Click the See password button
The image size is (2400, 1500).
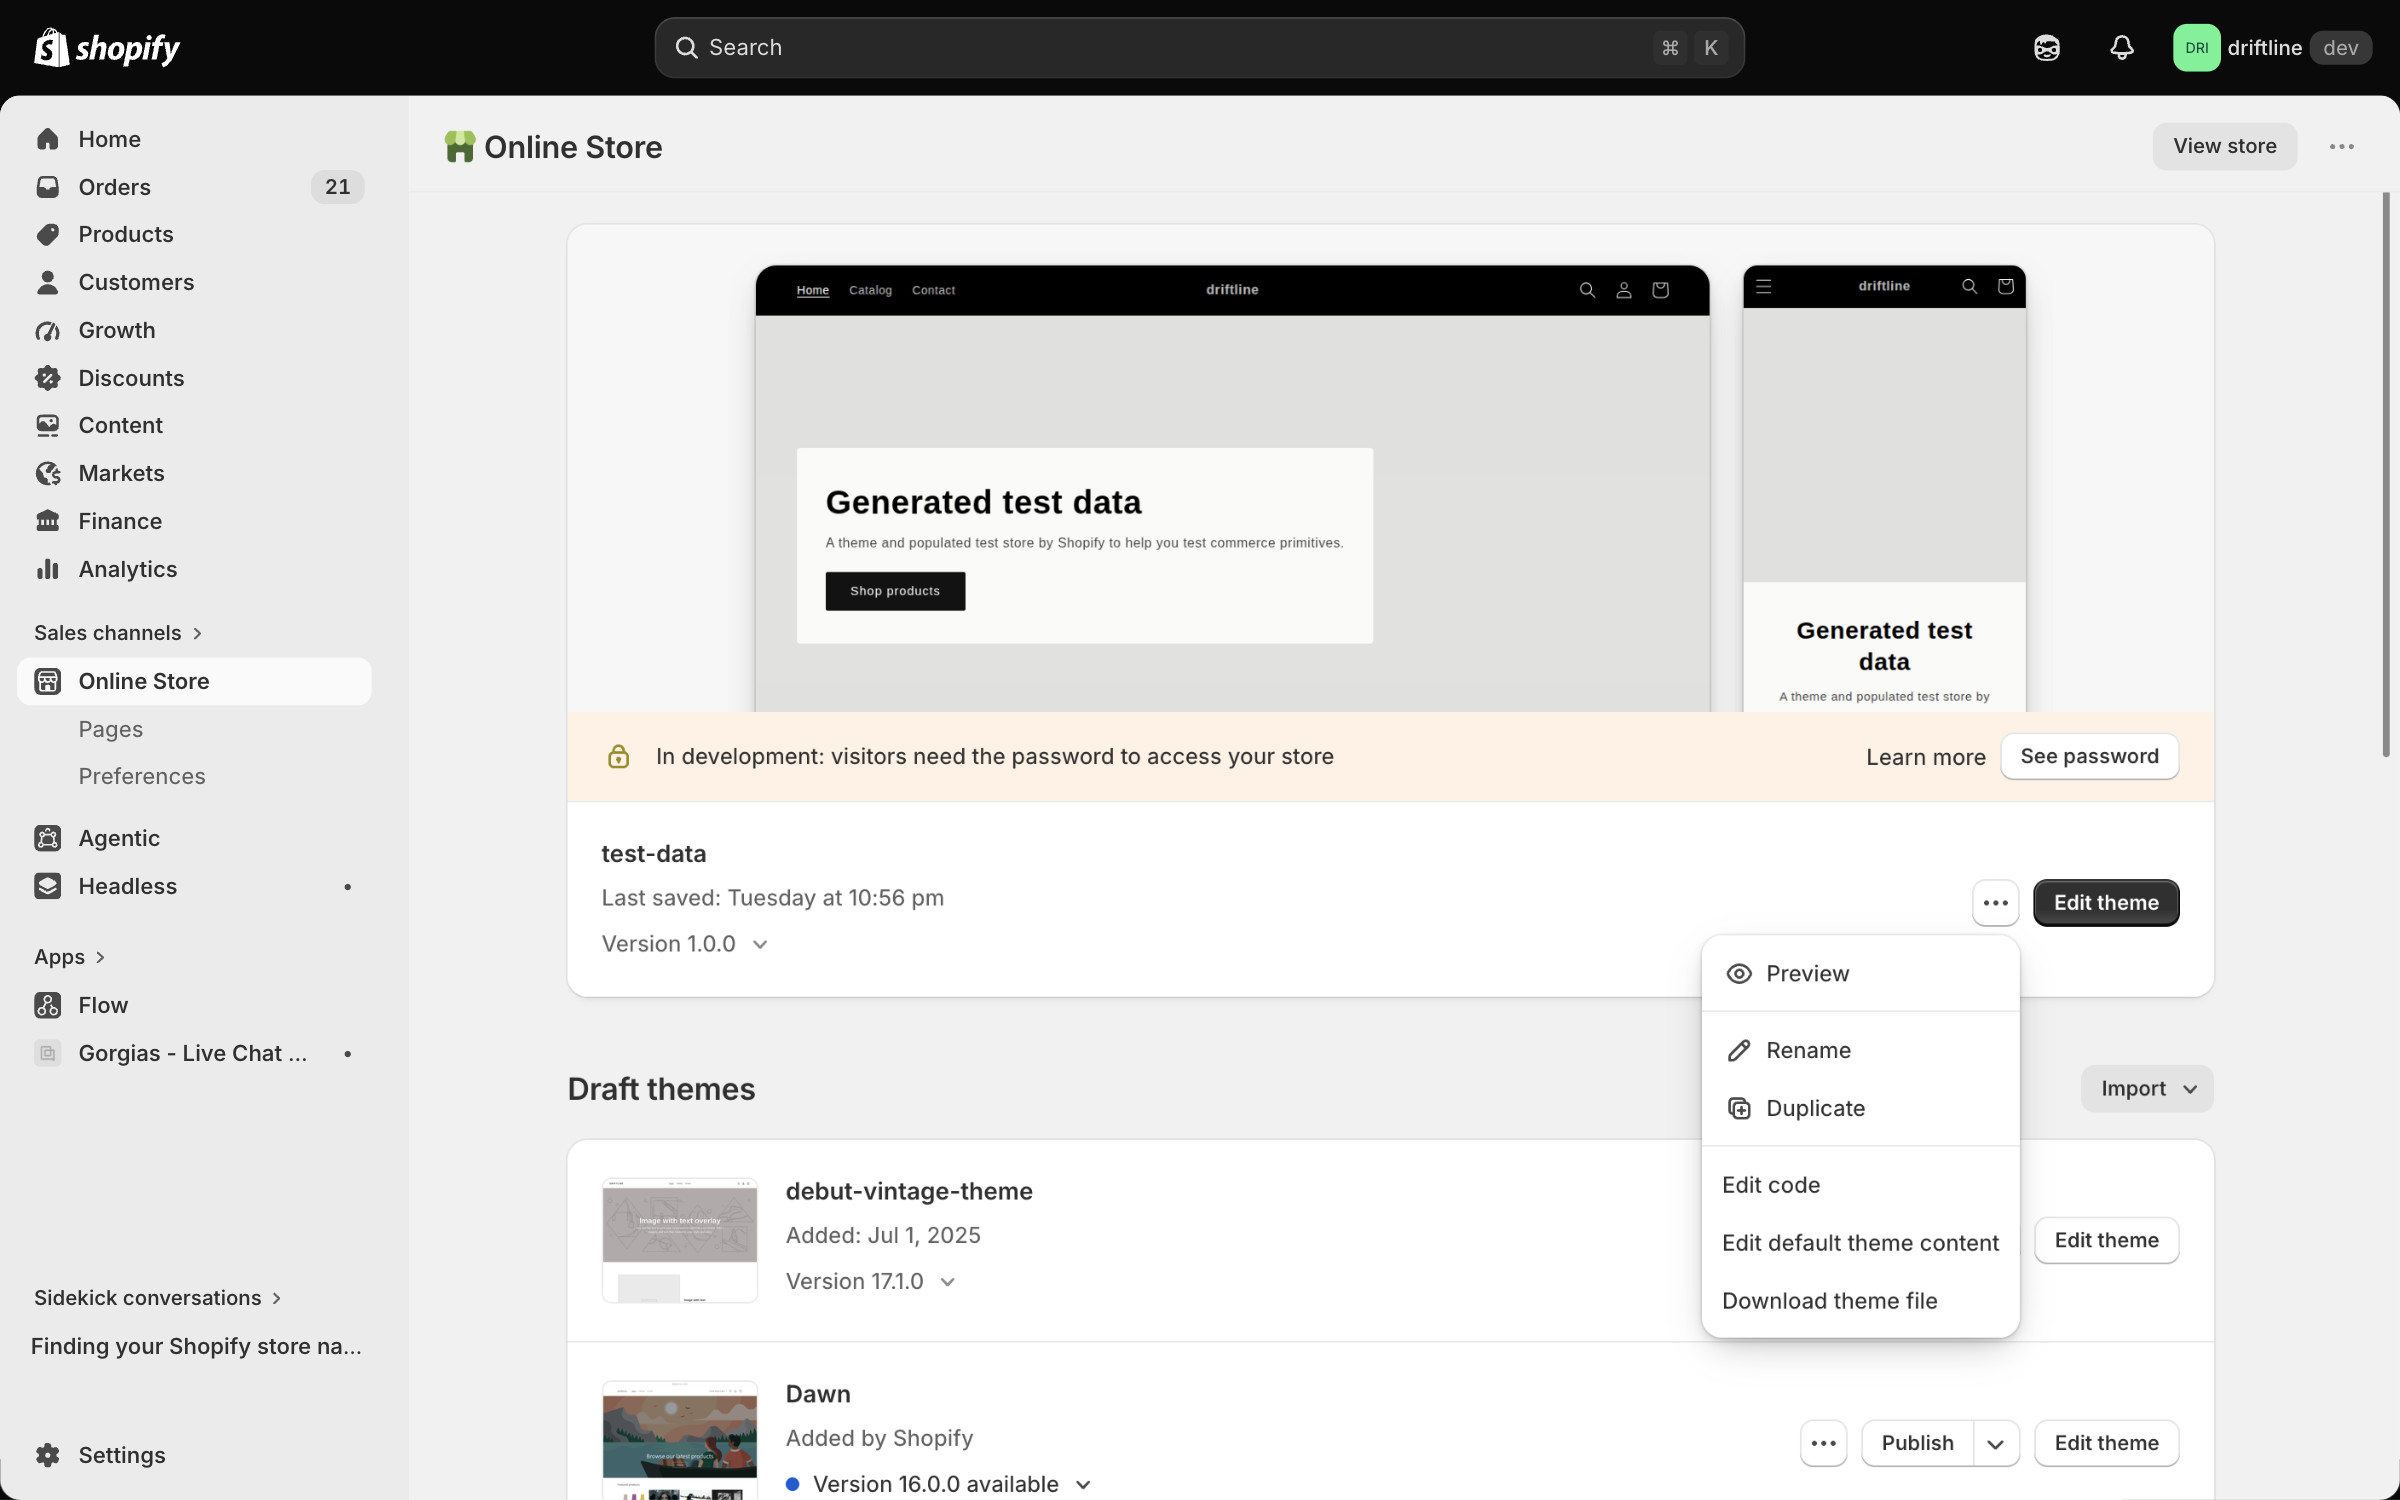[x=2089, y=756]
